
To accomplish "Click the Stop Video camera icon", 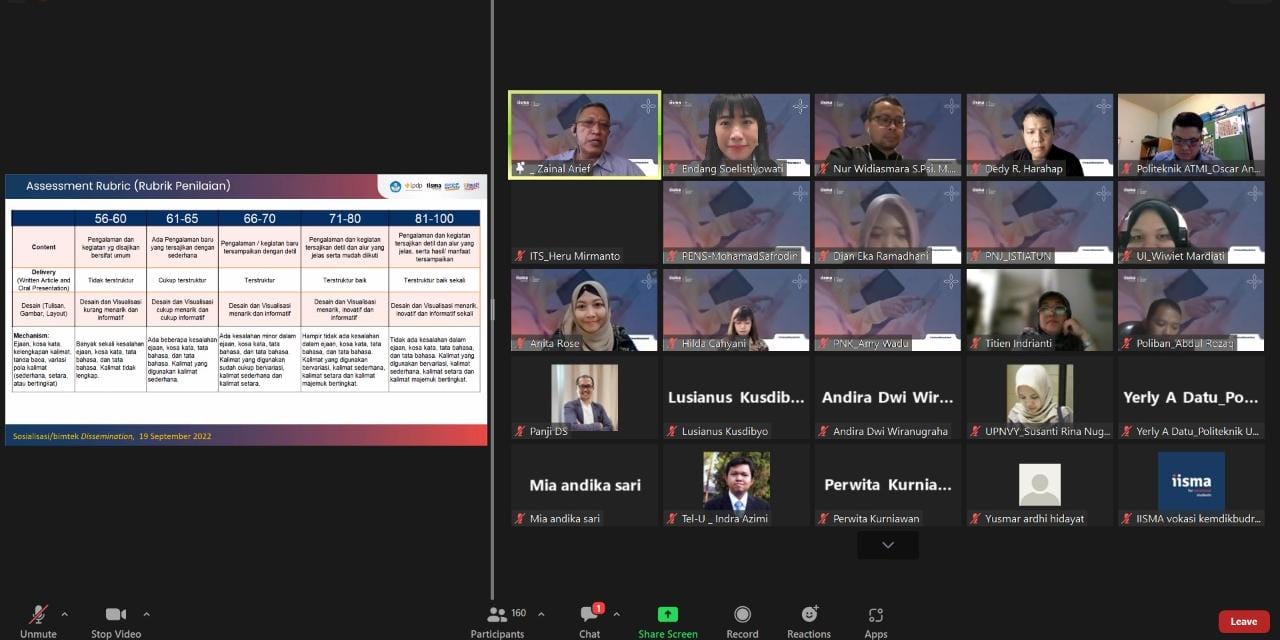I will (x=116, y=614).
